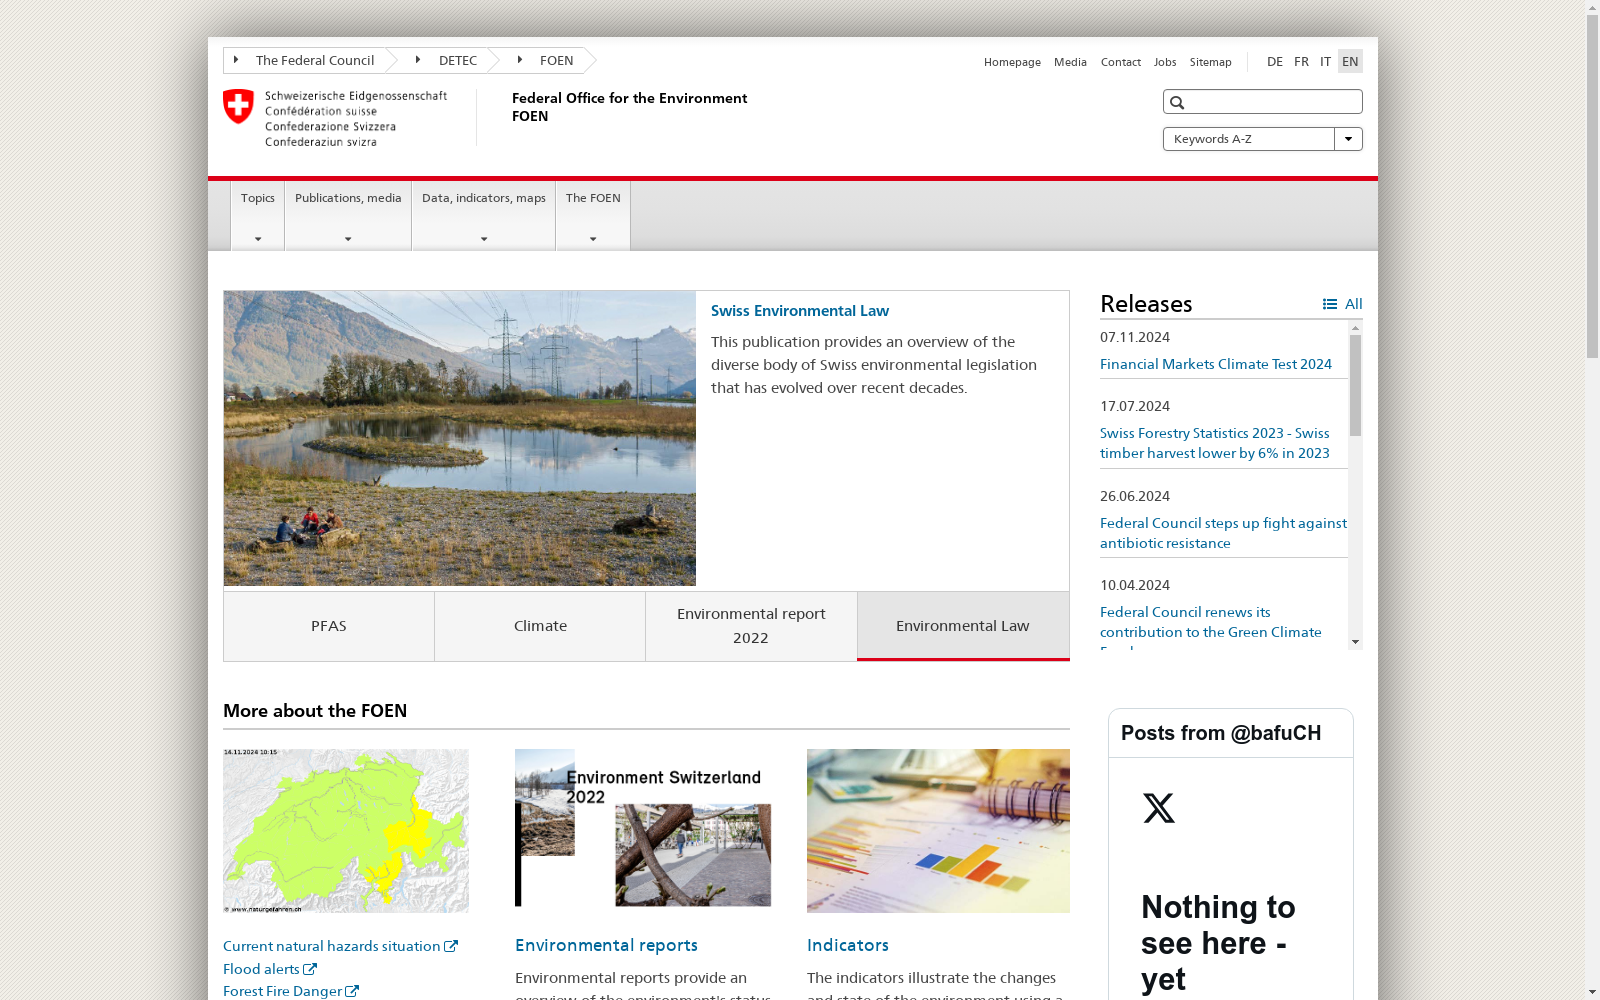Open the Contact link in header
The width and height of the screenshot is (1600, 1000).
[1121, 62]
